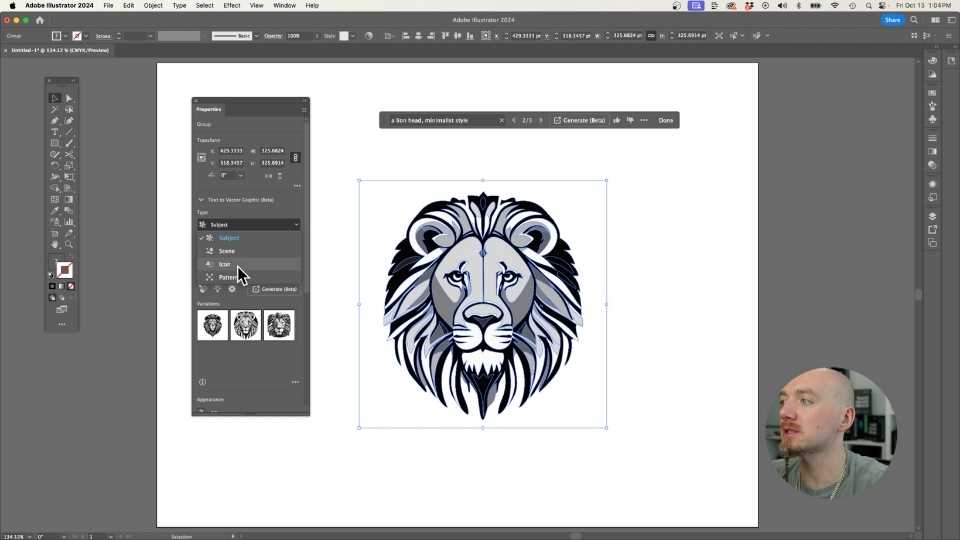Click the blue Share button
960x540 pixels.
pos(892,20)
